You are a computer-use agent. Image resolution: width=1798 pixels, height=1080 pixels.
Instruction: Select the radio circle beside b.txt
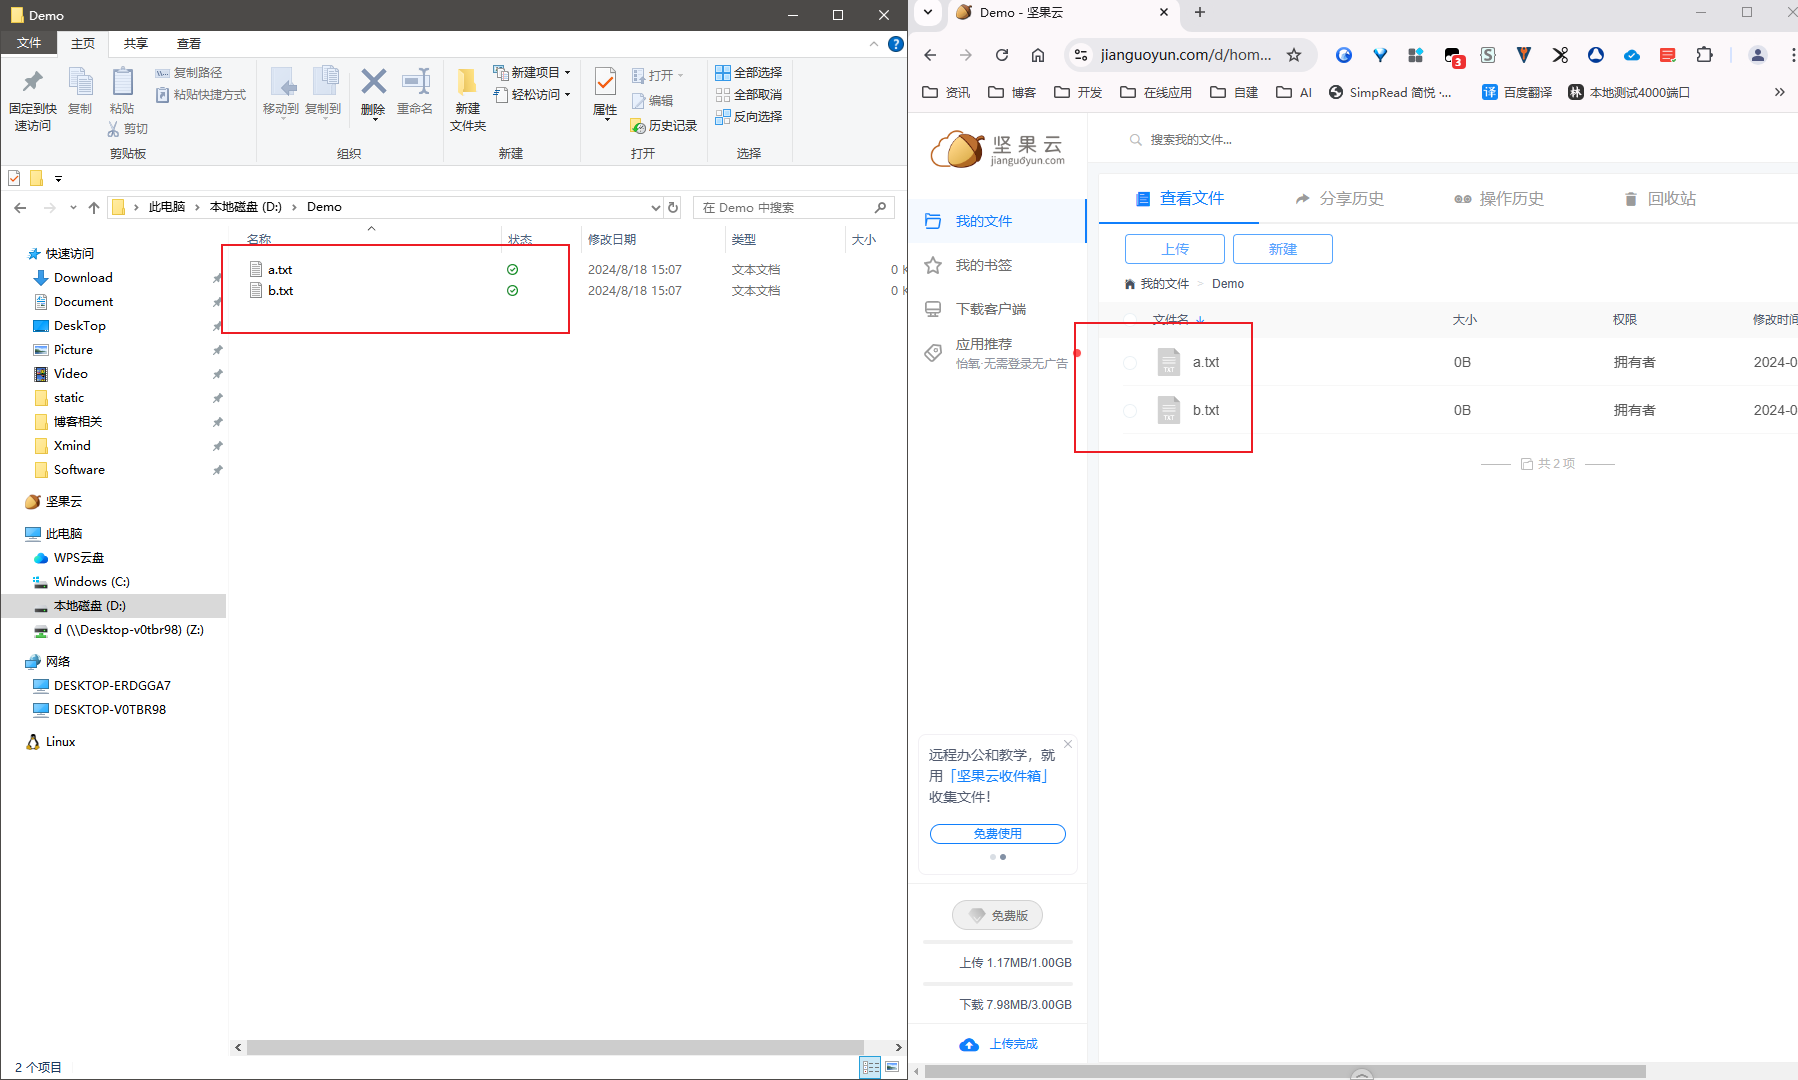pos(1130,411)
